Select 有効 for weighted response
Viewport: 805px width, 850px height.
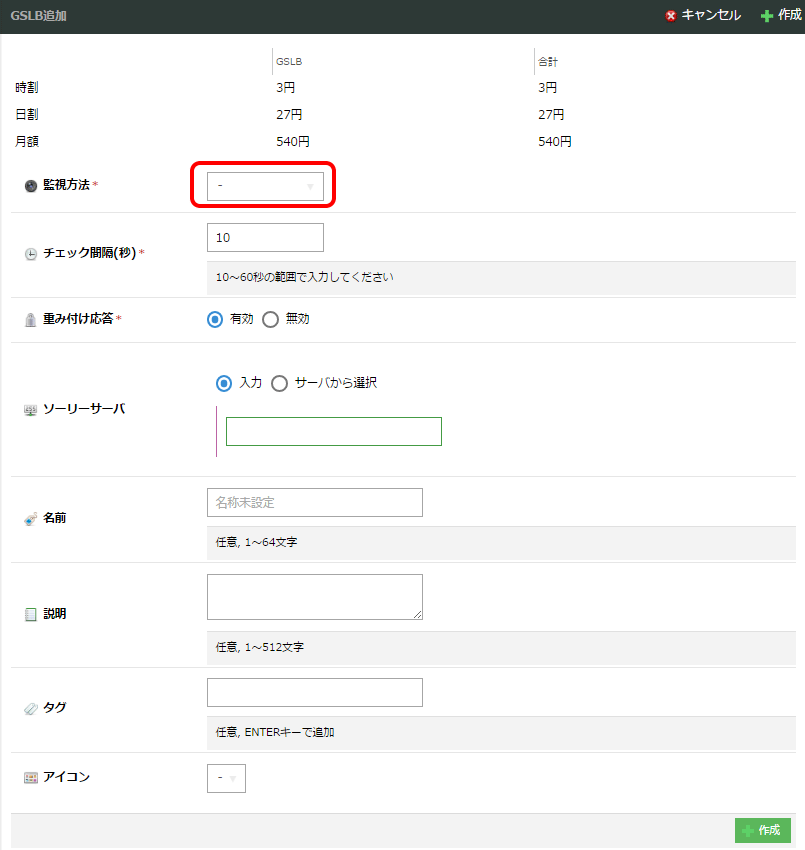tap(215, 320)
